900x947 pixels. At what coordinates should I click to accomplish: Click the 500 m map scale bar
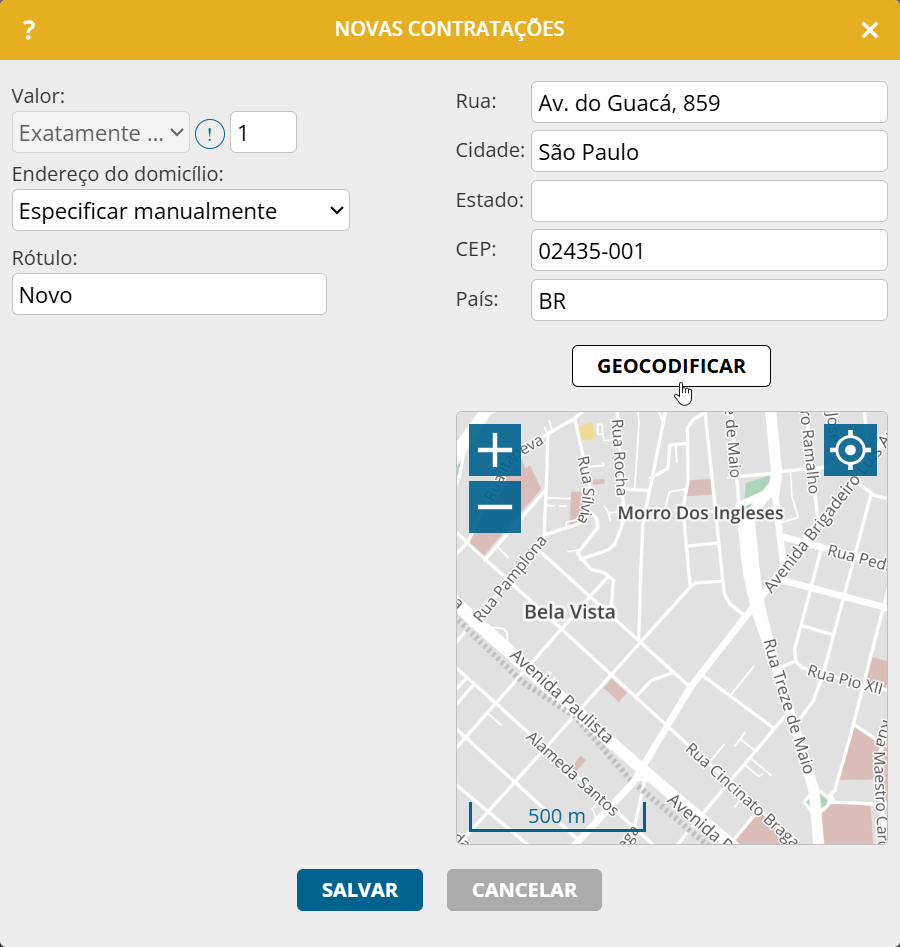point(557,817)
